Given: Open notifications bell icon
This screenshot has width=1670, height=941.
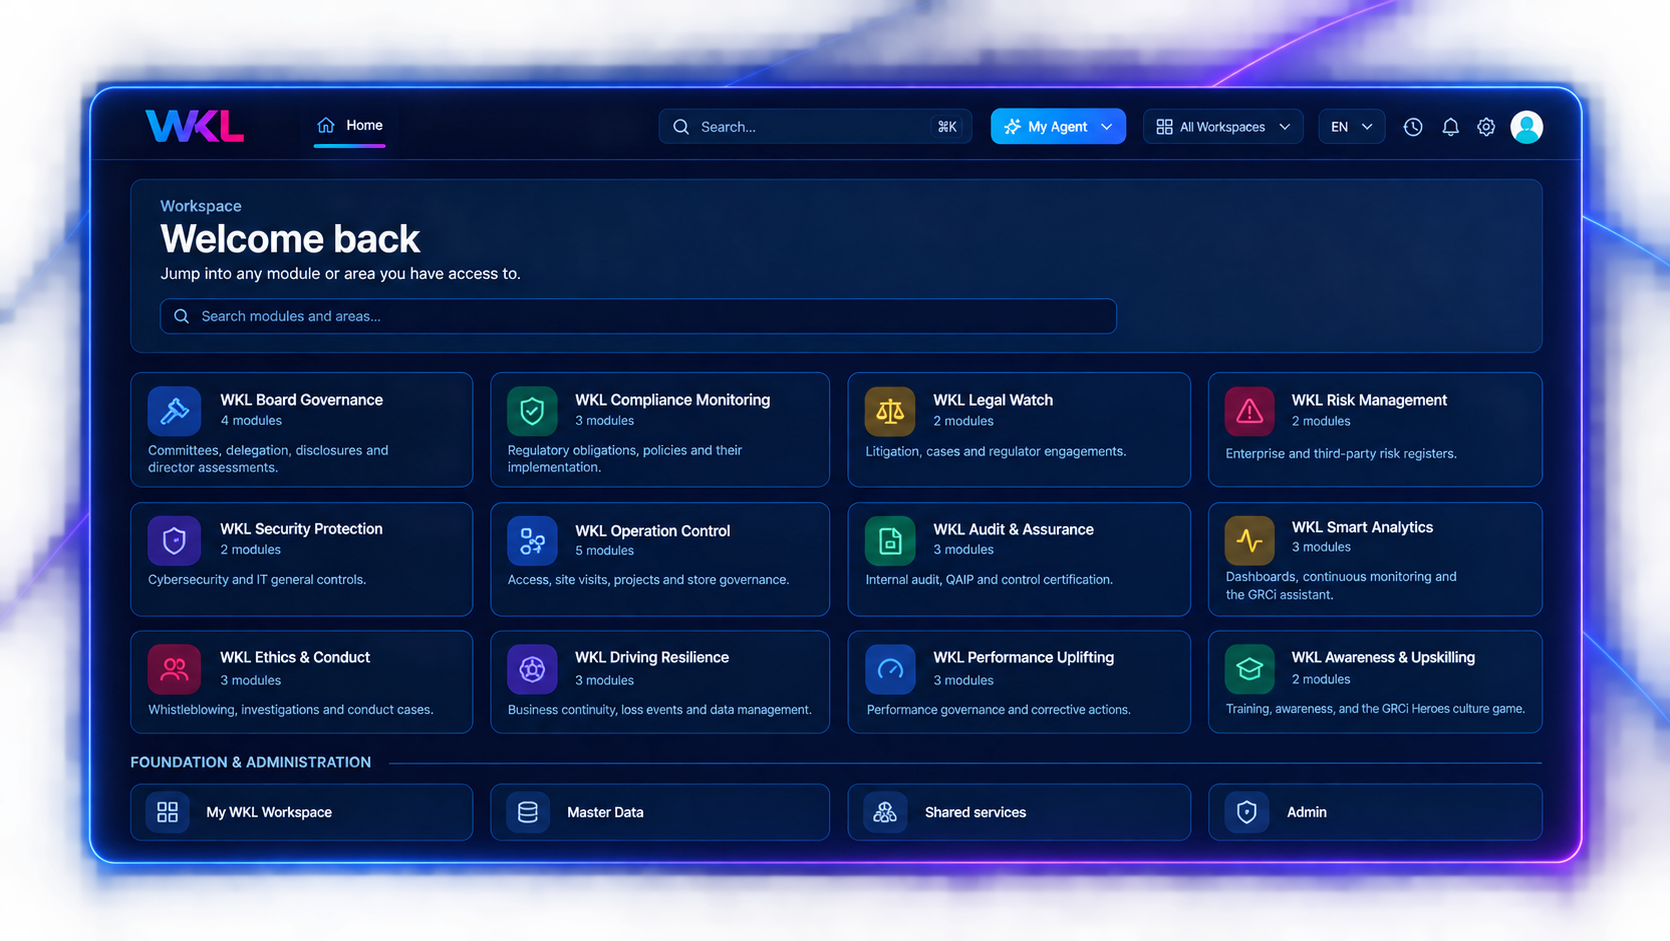Looking at the screenshot, I should [1450, 127].
